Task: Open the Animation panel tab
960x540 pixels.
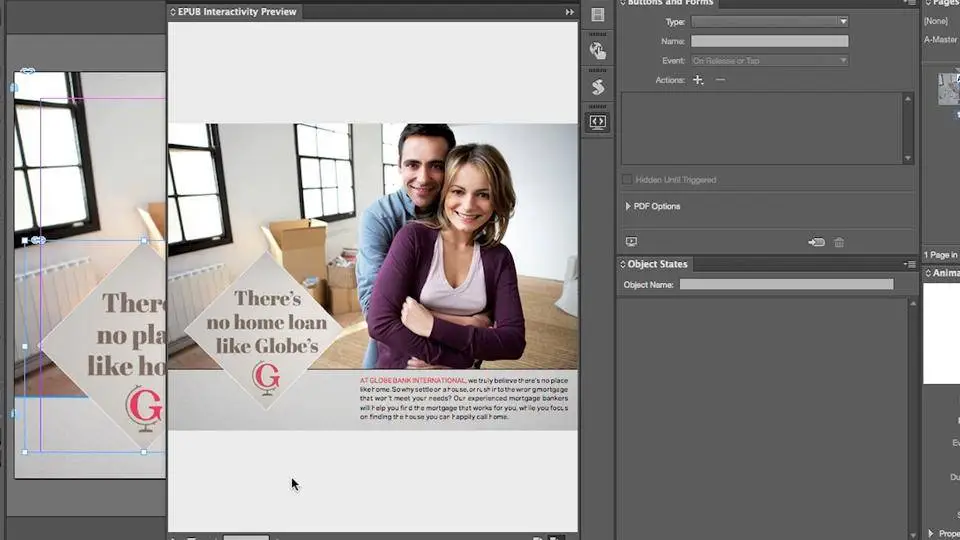Action: (945, 272)
